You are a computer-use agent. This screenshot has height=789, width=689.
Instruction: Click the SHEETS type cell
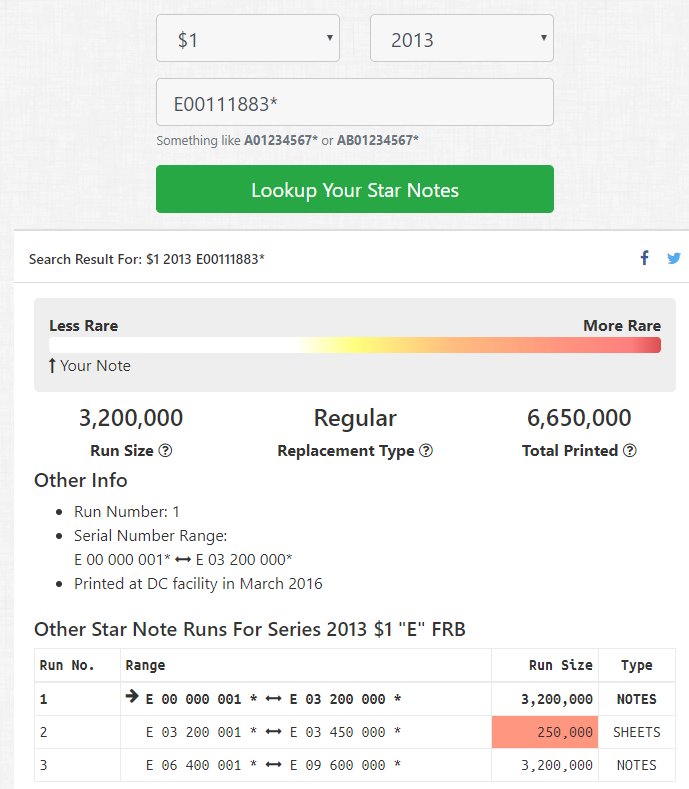(x=637, y=732)
